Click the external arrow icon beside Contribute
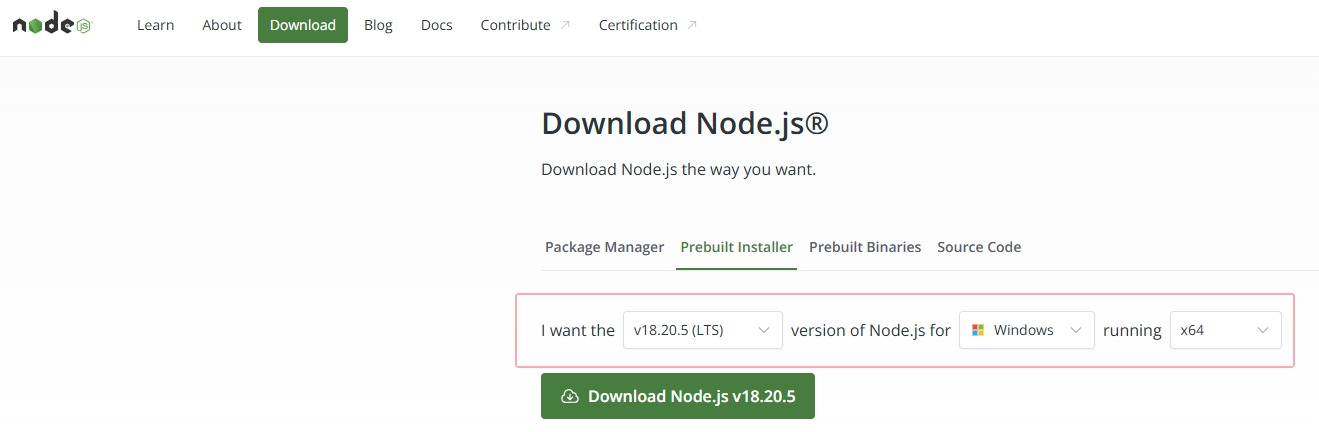 point(565,25)
